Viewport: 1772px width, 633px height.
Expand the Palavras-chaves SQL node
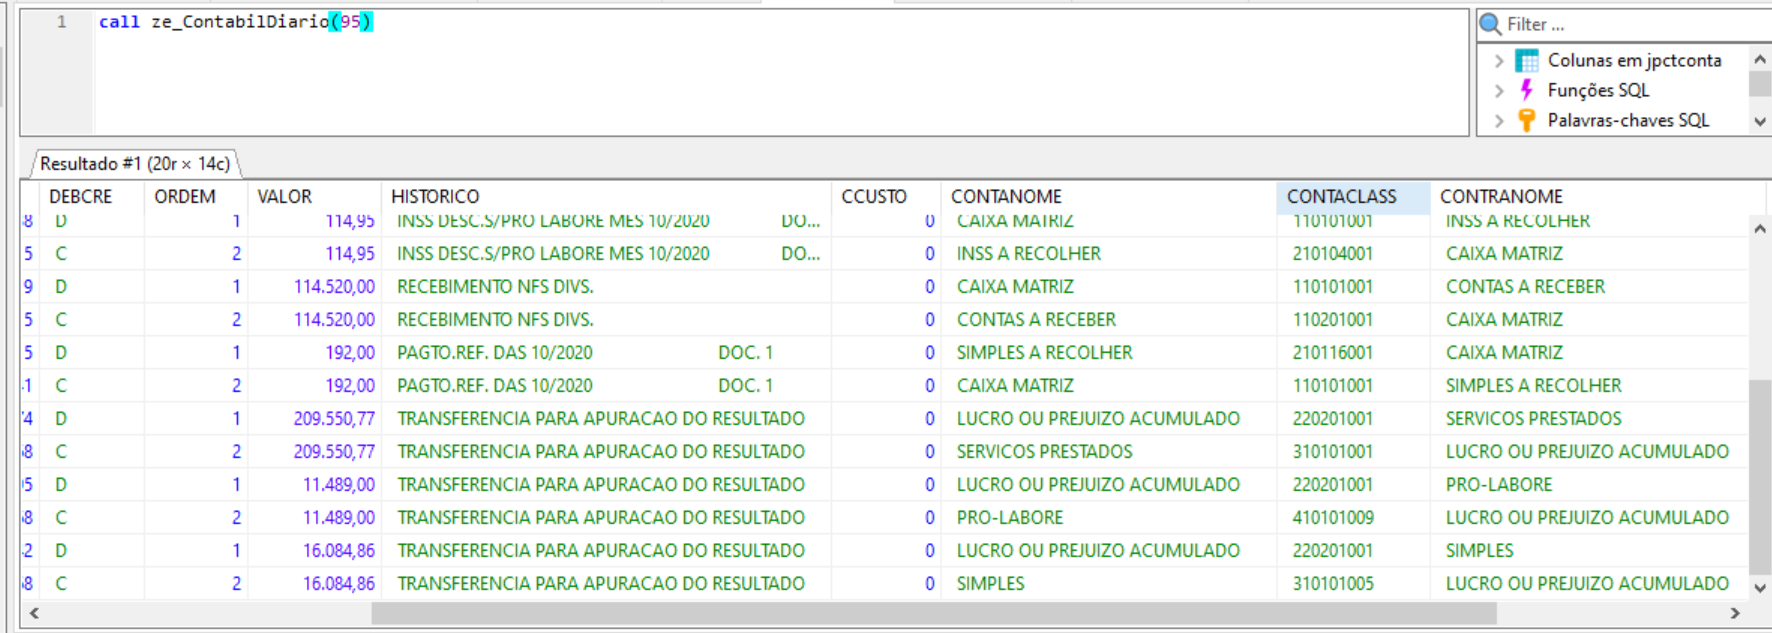pyautogui.click(x=1498, y=120)
